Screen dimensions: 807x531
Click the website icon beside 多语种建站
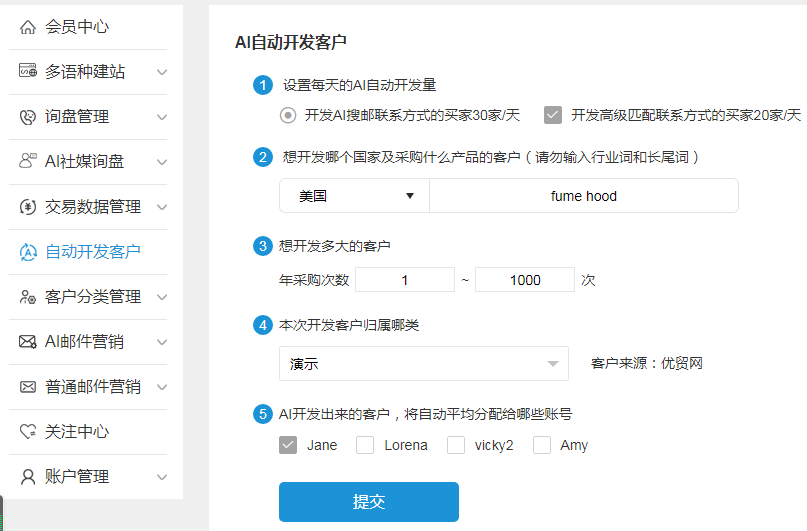pyautogui.click(x=28, y=70)
